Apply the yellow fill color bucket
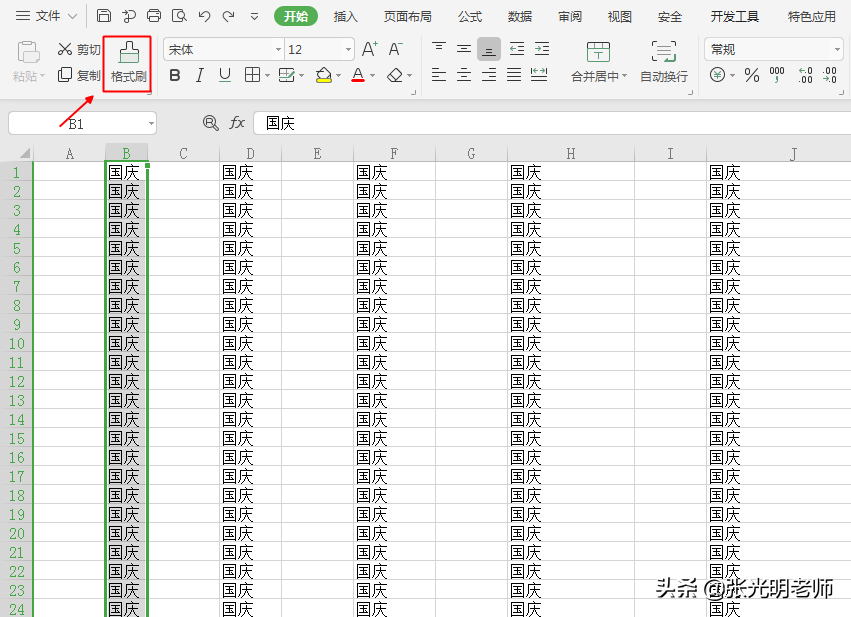Screen dimensions: 851x617 click(x=324, y=75)
